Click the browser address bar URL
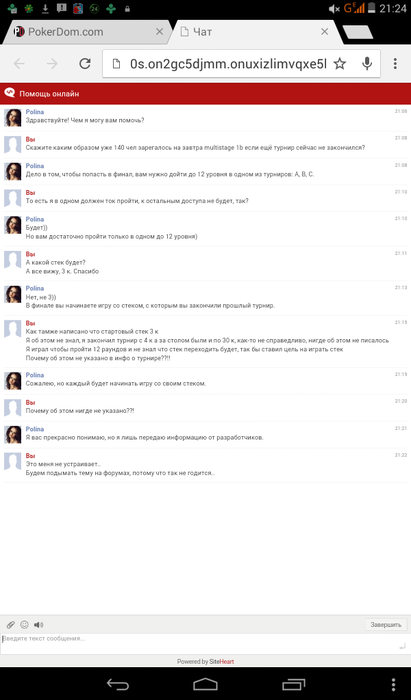The height and width of the screenshot is (700, 411). click(228, 64)
